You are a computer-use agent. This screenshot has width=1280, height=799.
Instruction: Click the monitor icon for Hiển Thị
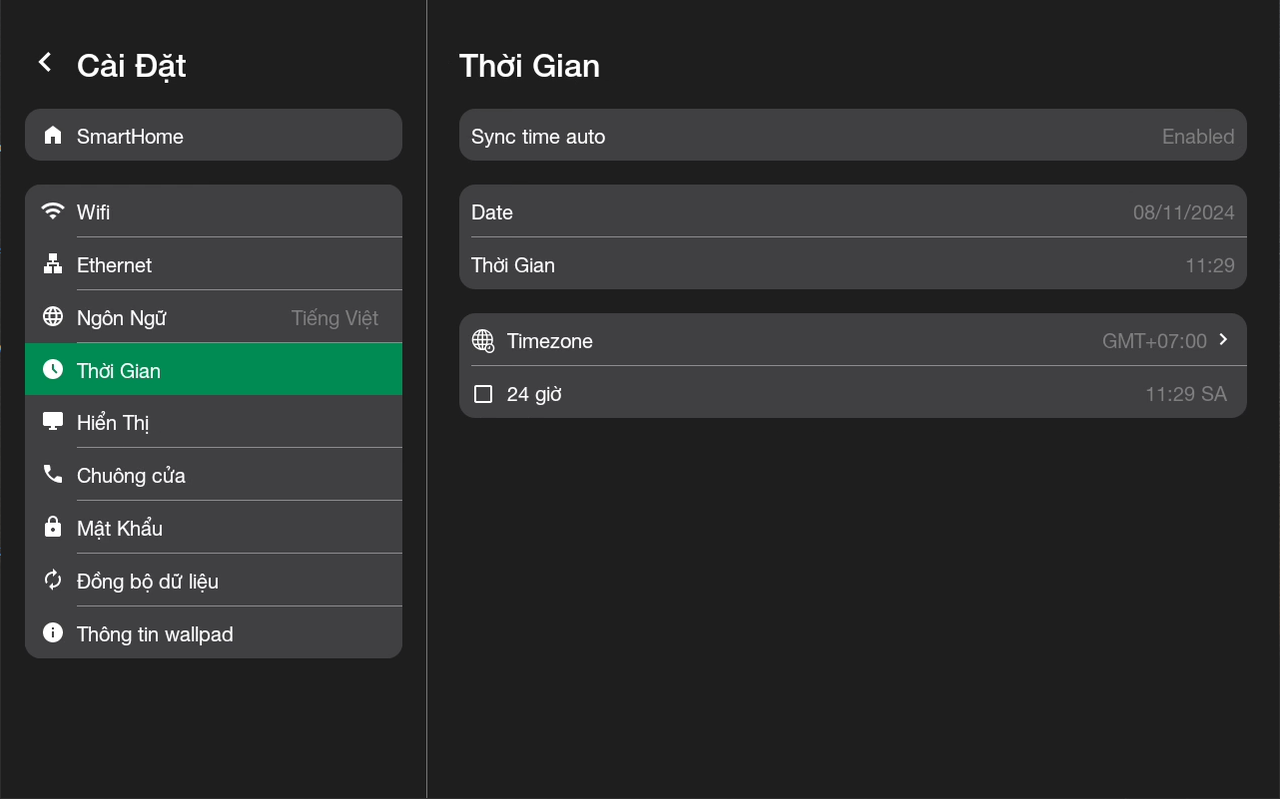pyautogui.click(x=53, y=422)
